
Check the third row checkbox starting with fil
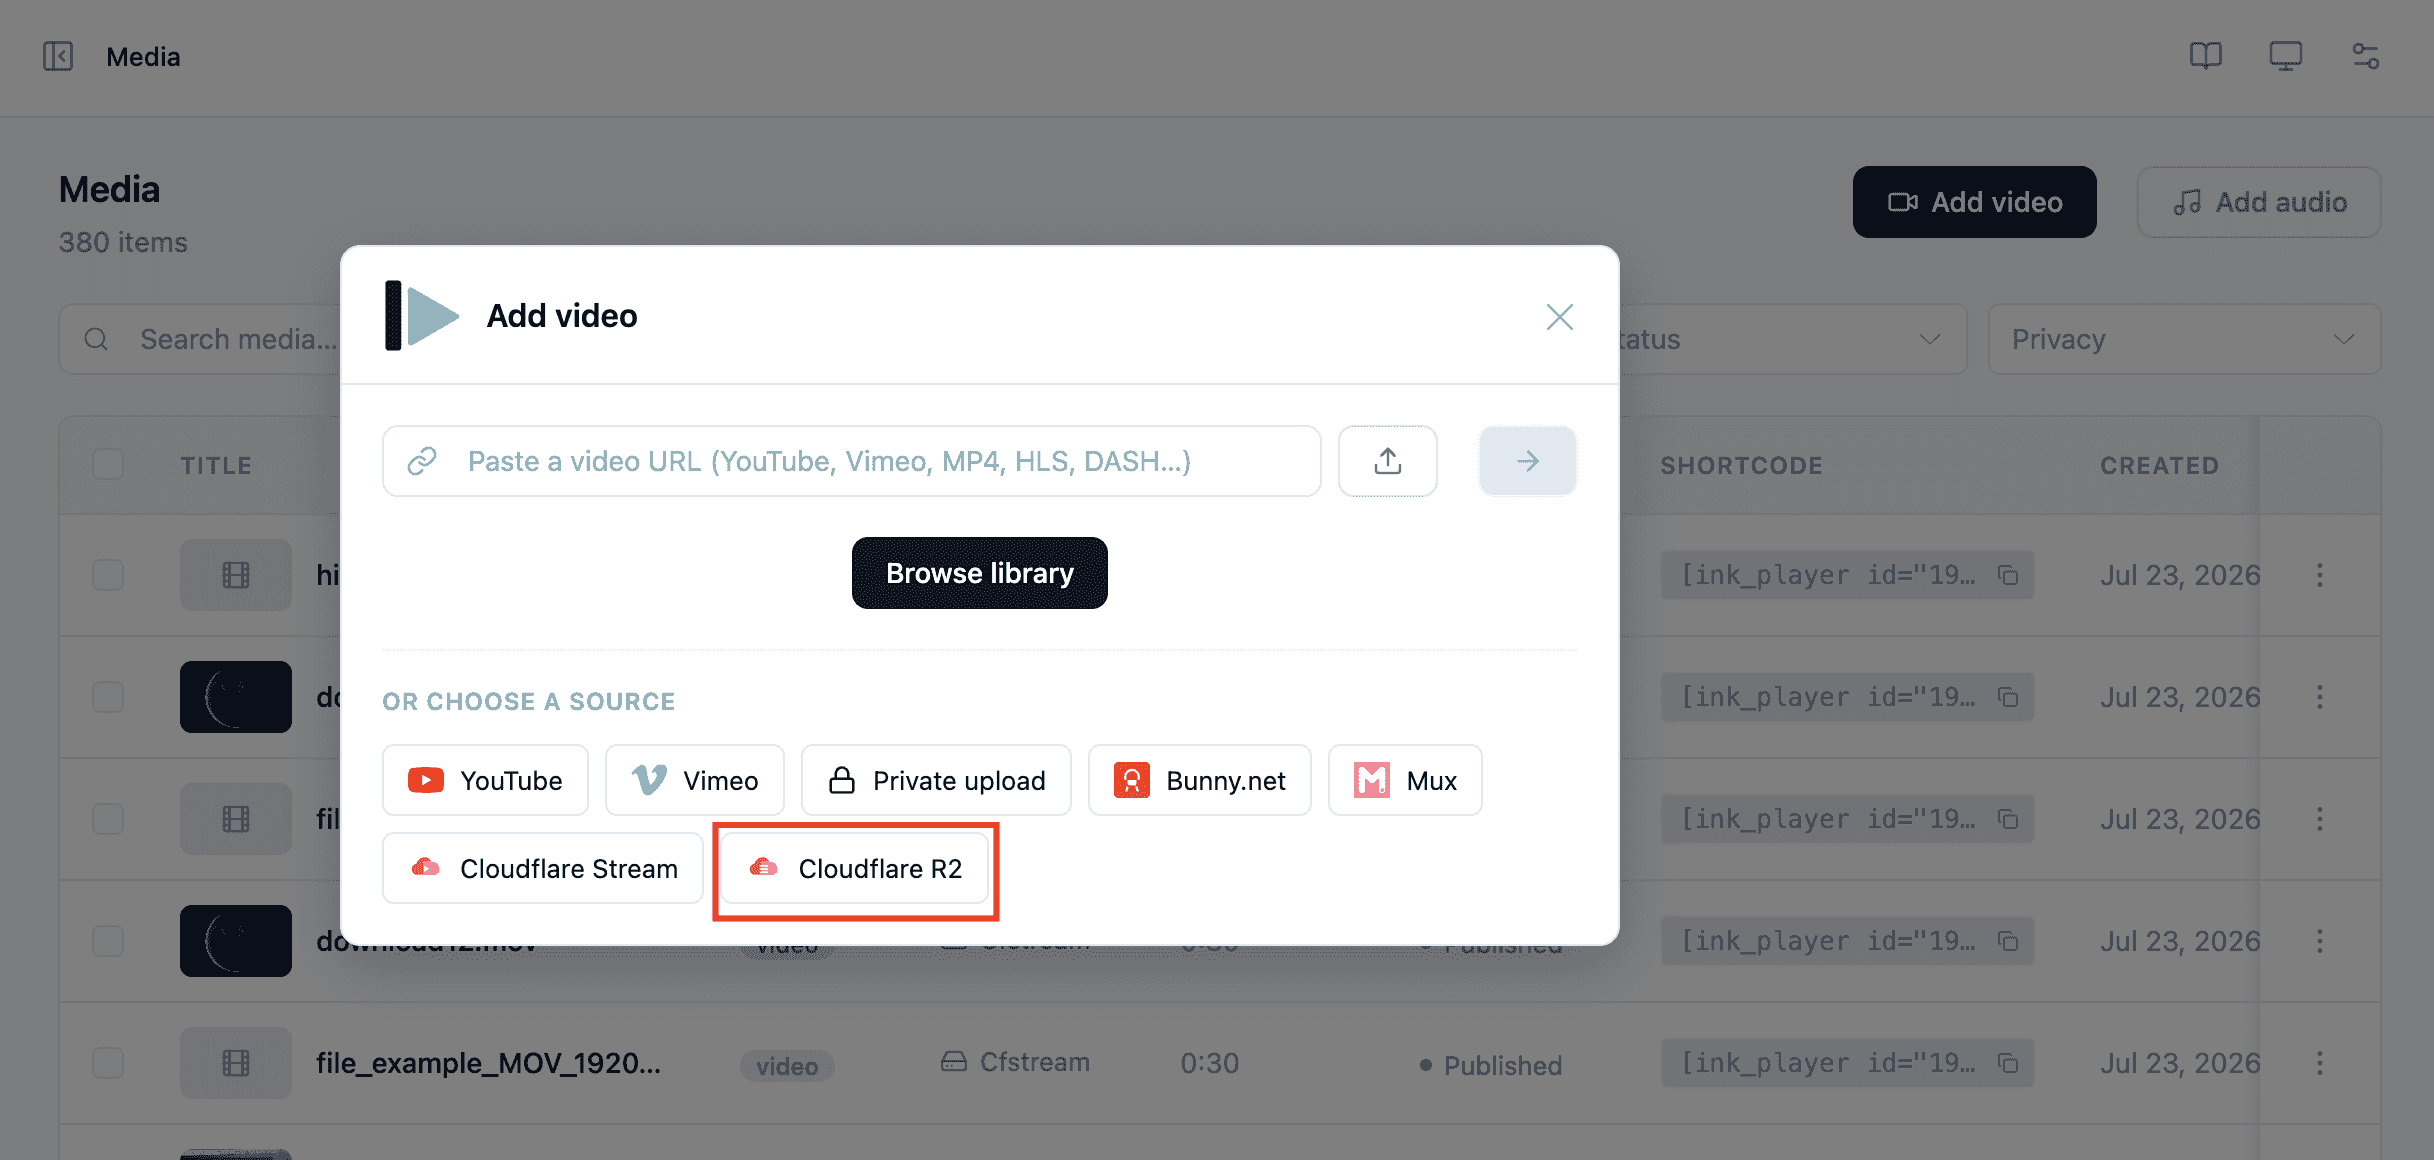108,819
